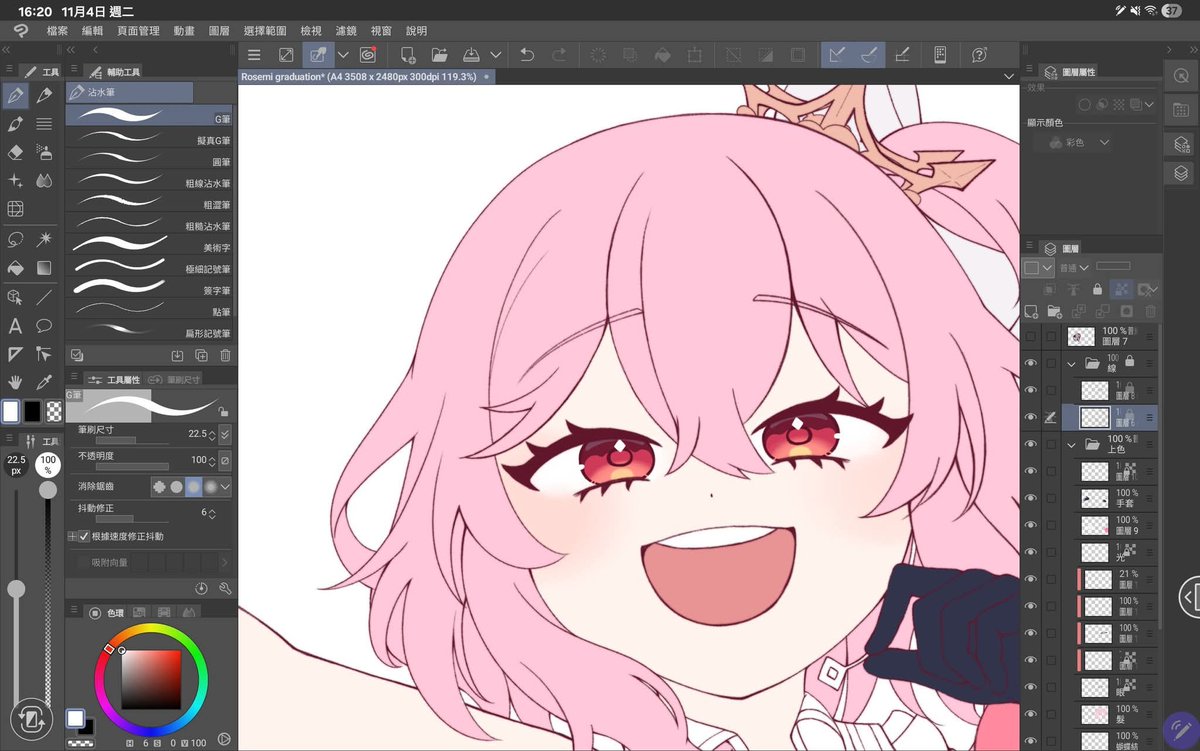1200x751 pixels.
Task: Open 彩色 expression color dropdown
Action: 1080,143
